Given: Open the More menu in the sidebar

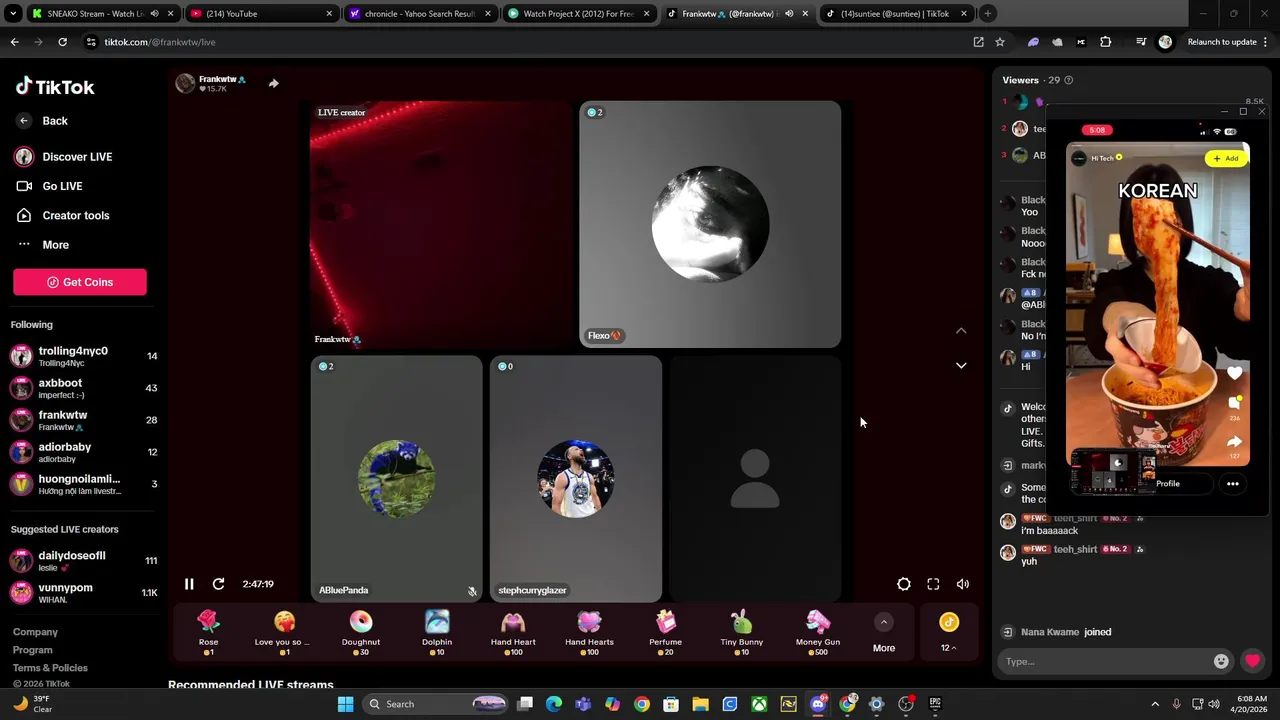Looking at the screenshot, I should pos(43,245).
